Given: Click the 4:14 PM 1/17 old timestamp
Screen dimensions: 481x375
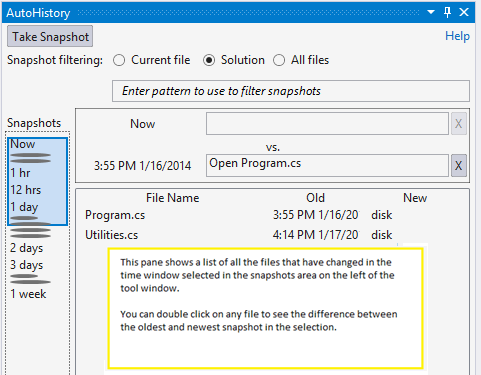Looking at the screenshot, I should click(x=315, y=235).
